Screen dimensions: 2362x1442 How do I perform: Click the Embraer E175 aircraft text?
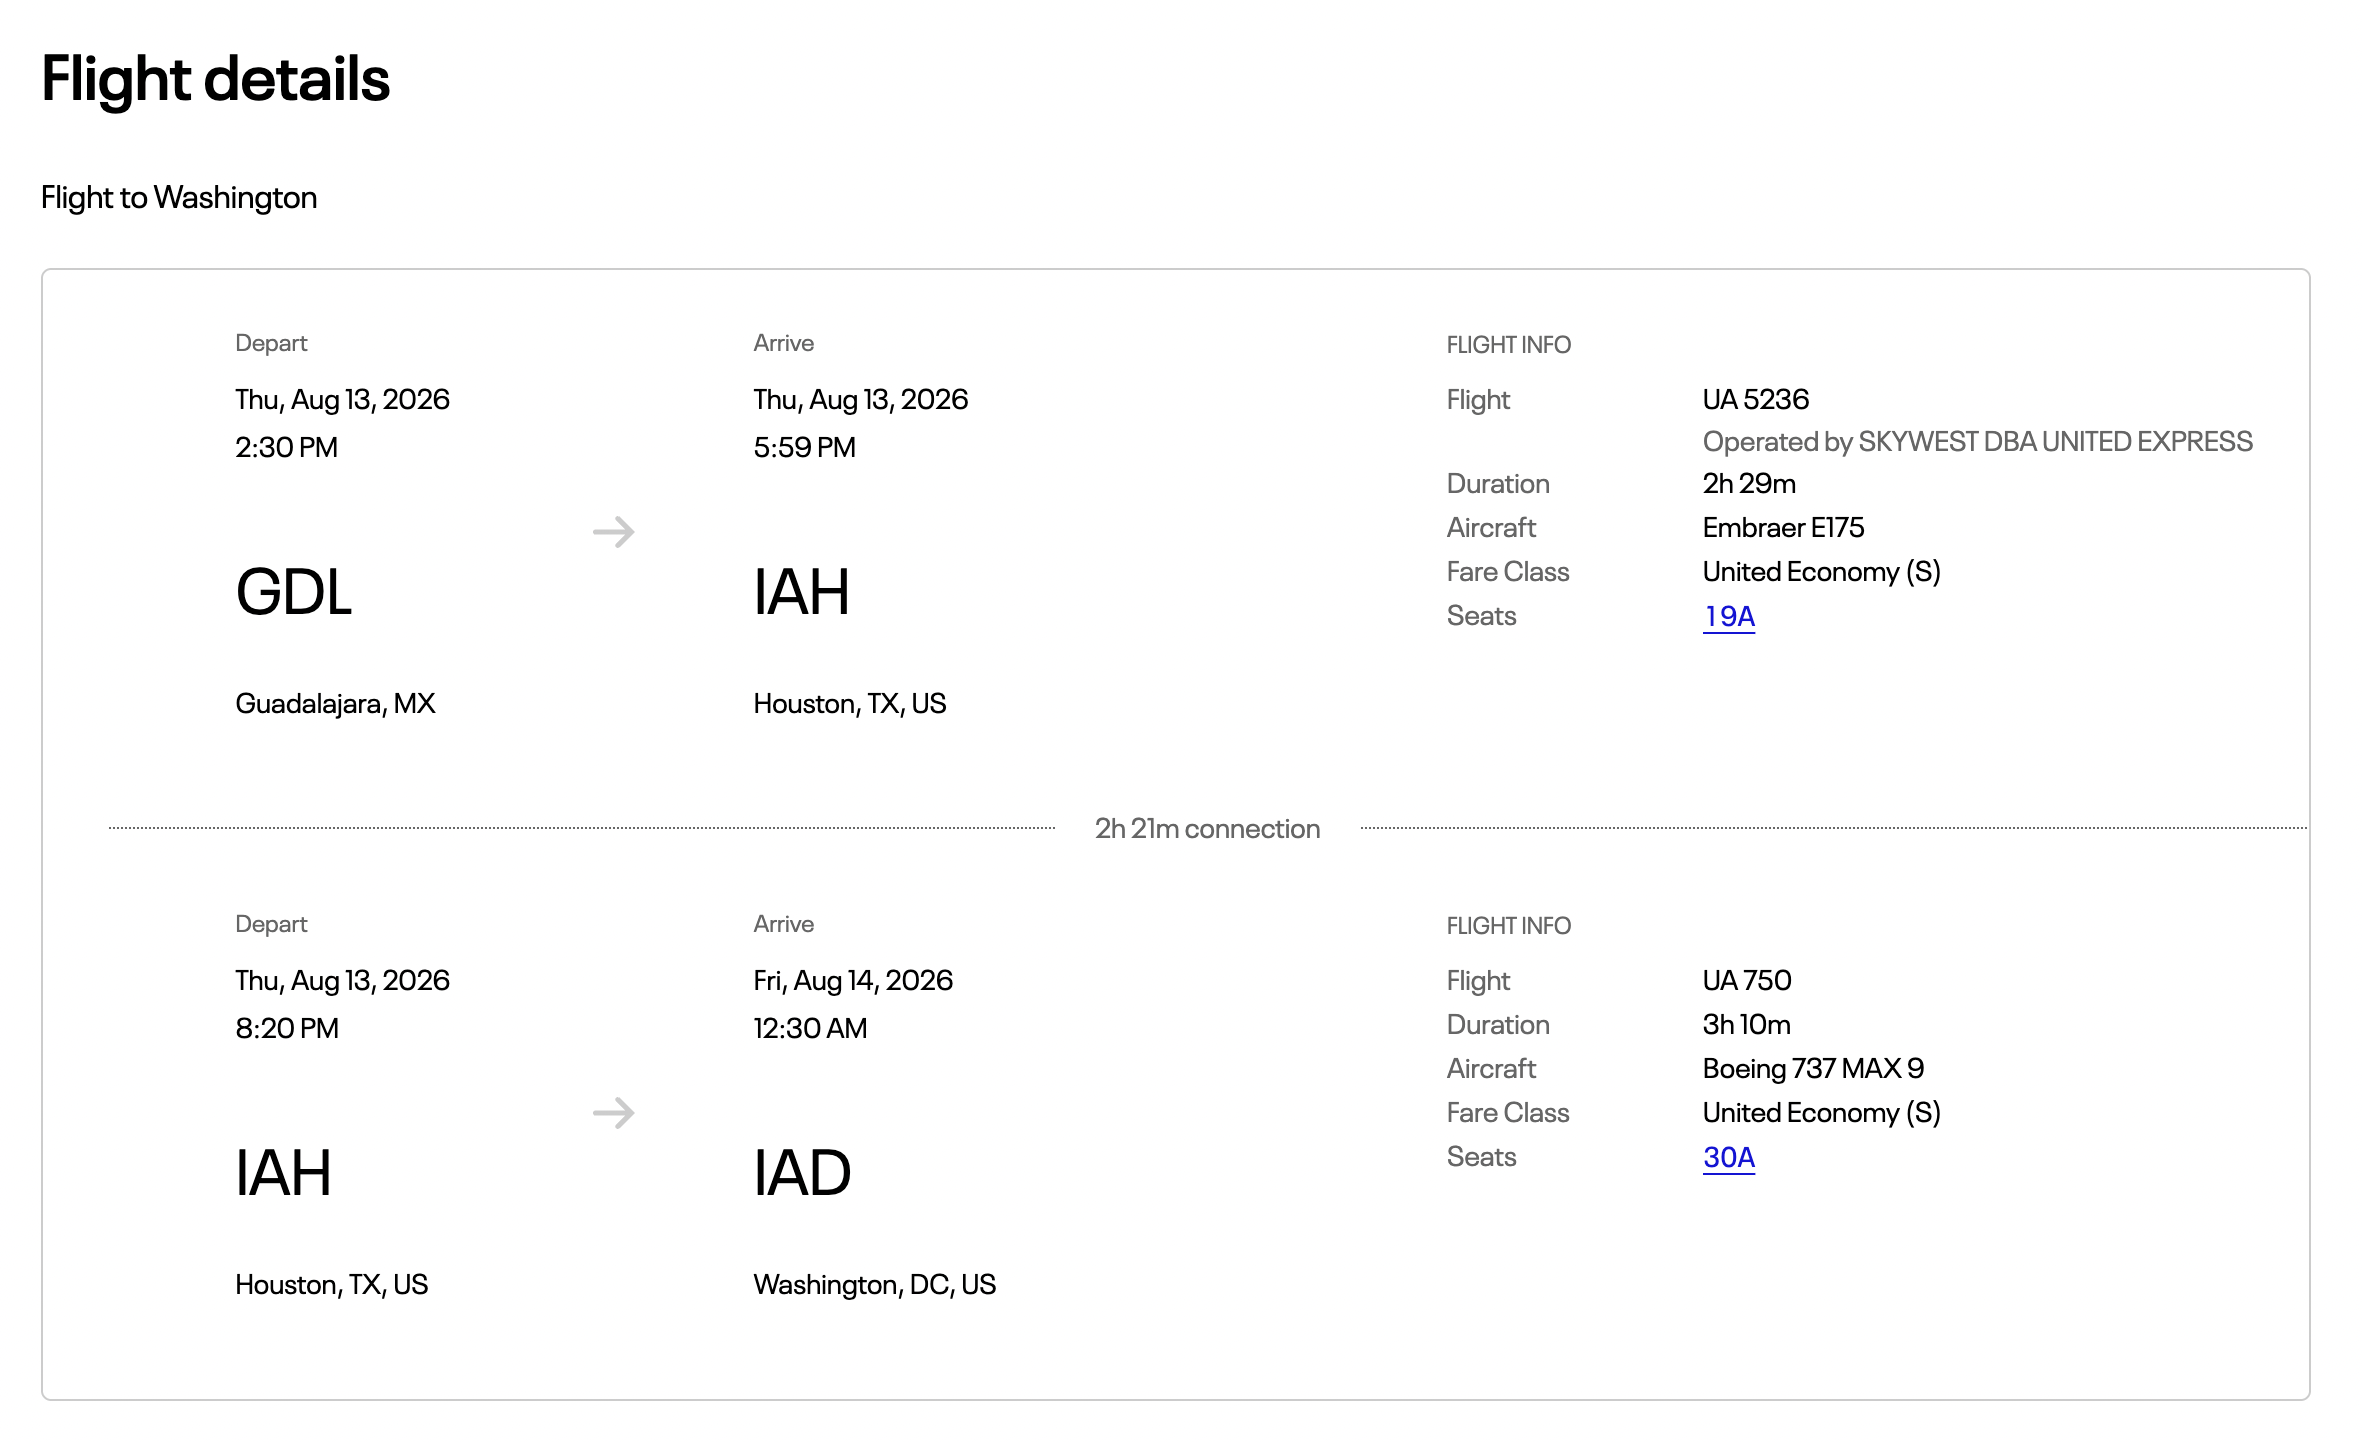click(1784, 528)
